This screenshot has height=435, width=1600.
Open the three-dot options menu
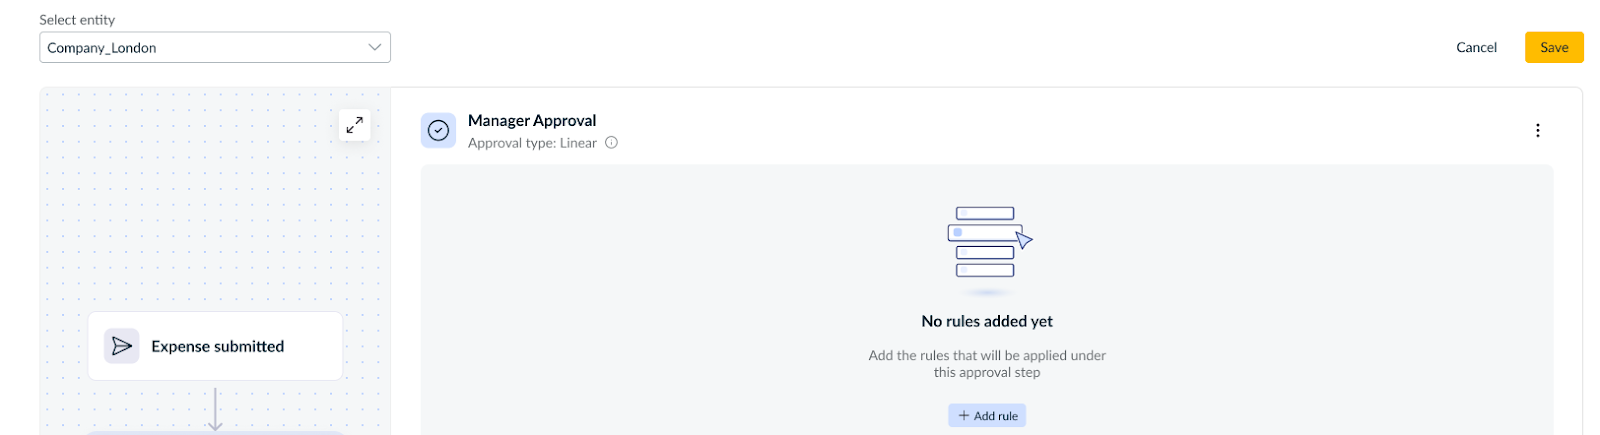(1537, 130)
